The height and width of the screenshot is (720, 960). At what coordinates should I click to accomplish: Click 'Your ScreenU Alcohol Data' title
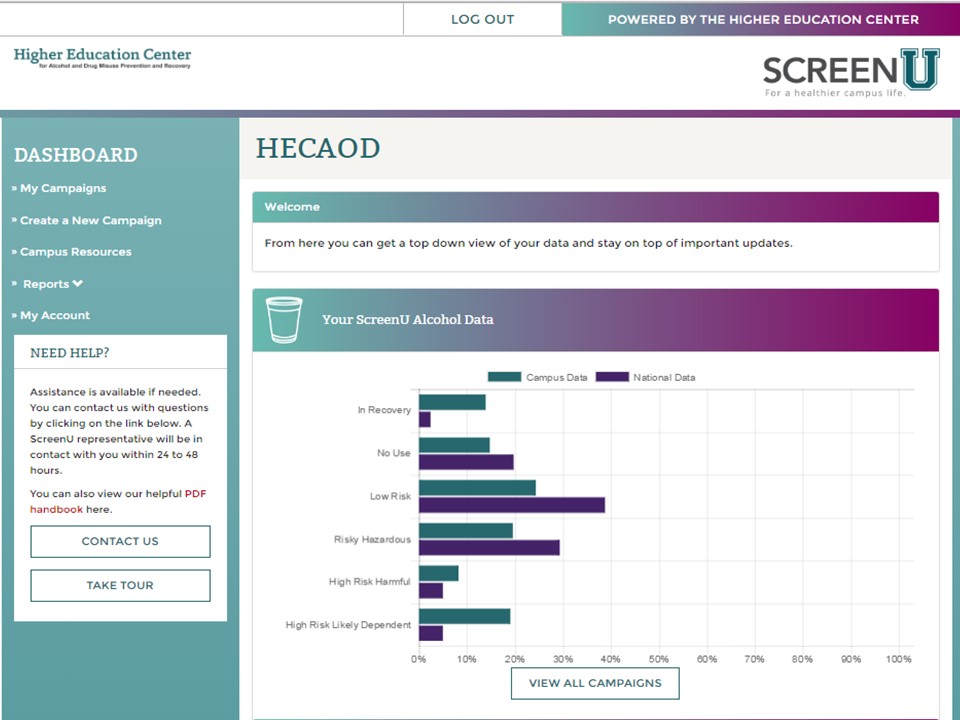(x=408, y=320)
